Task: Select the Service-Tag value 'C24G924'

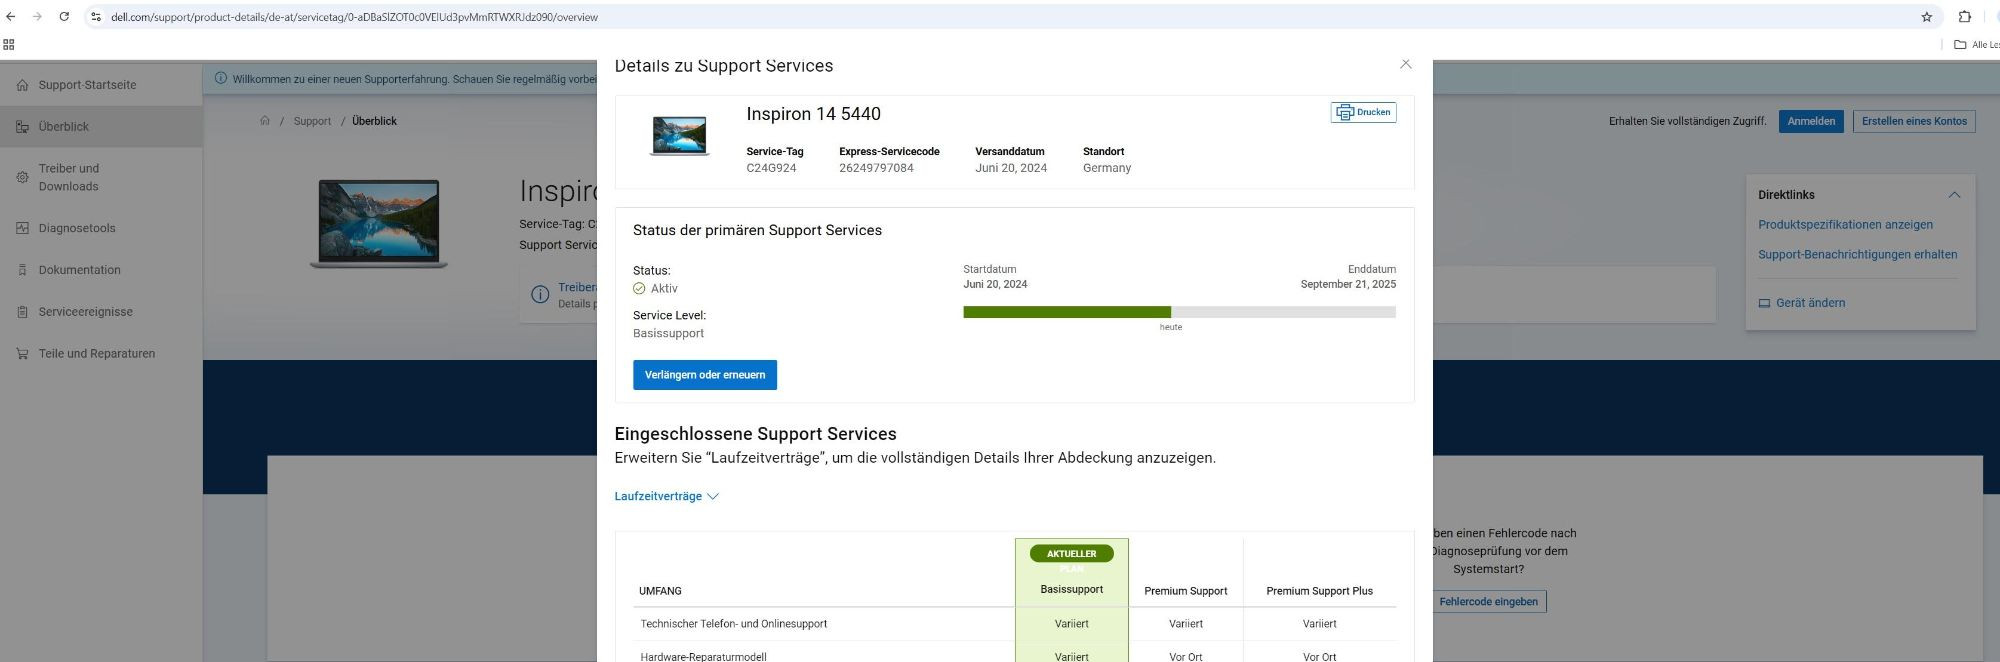Action: point(771,168)
